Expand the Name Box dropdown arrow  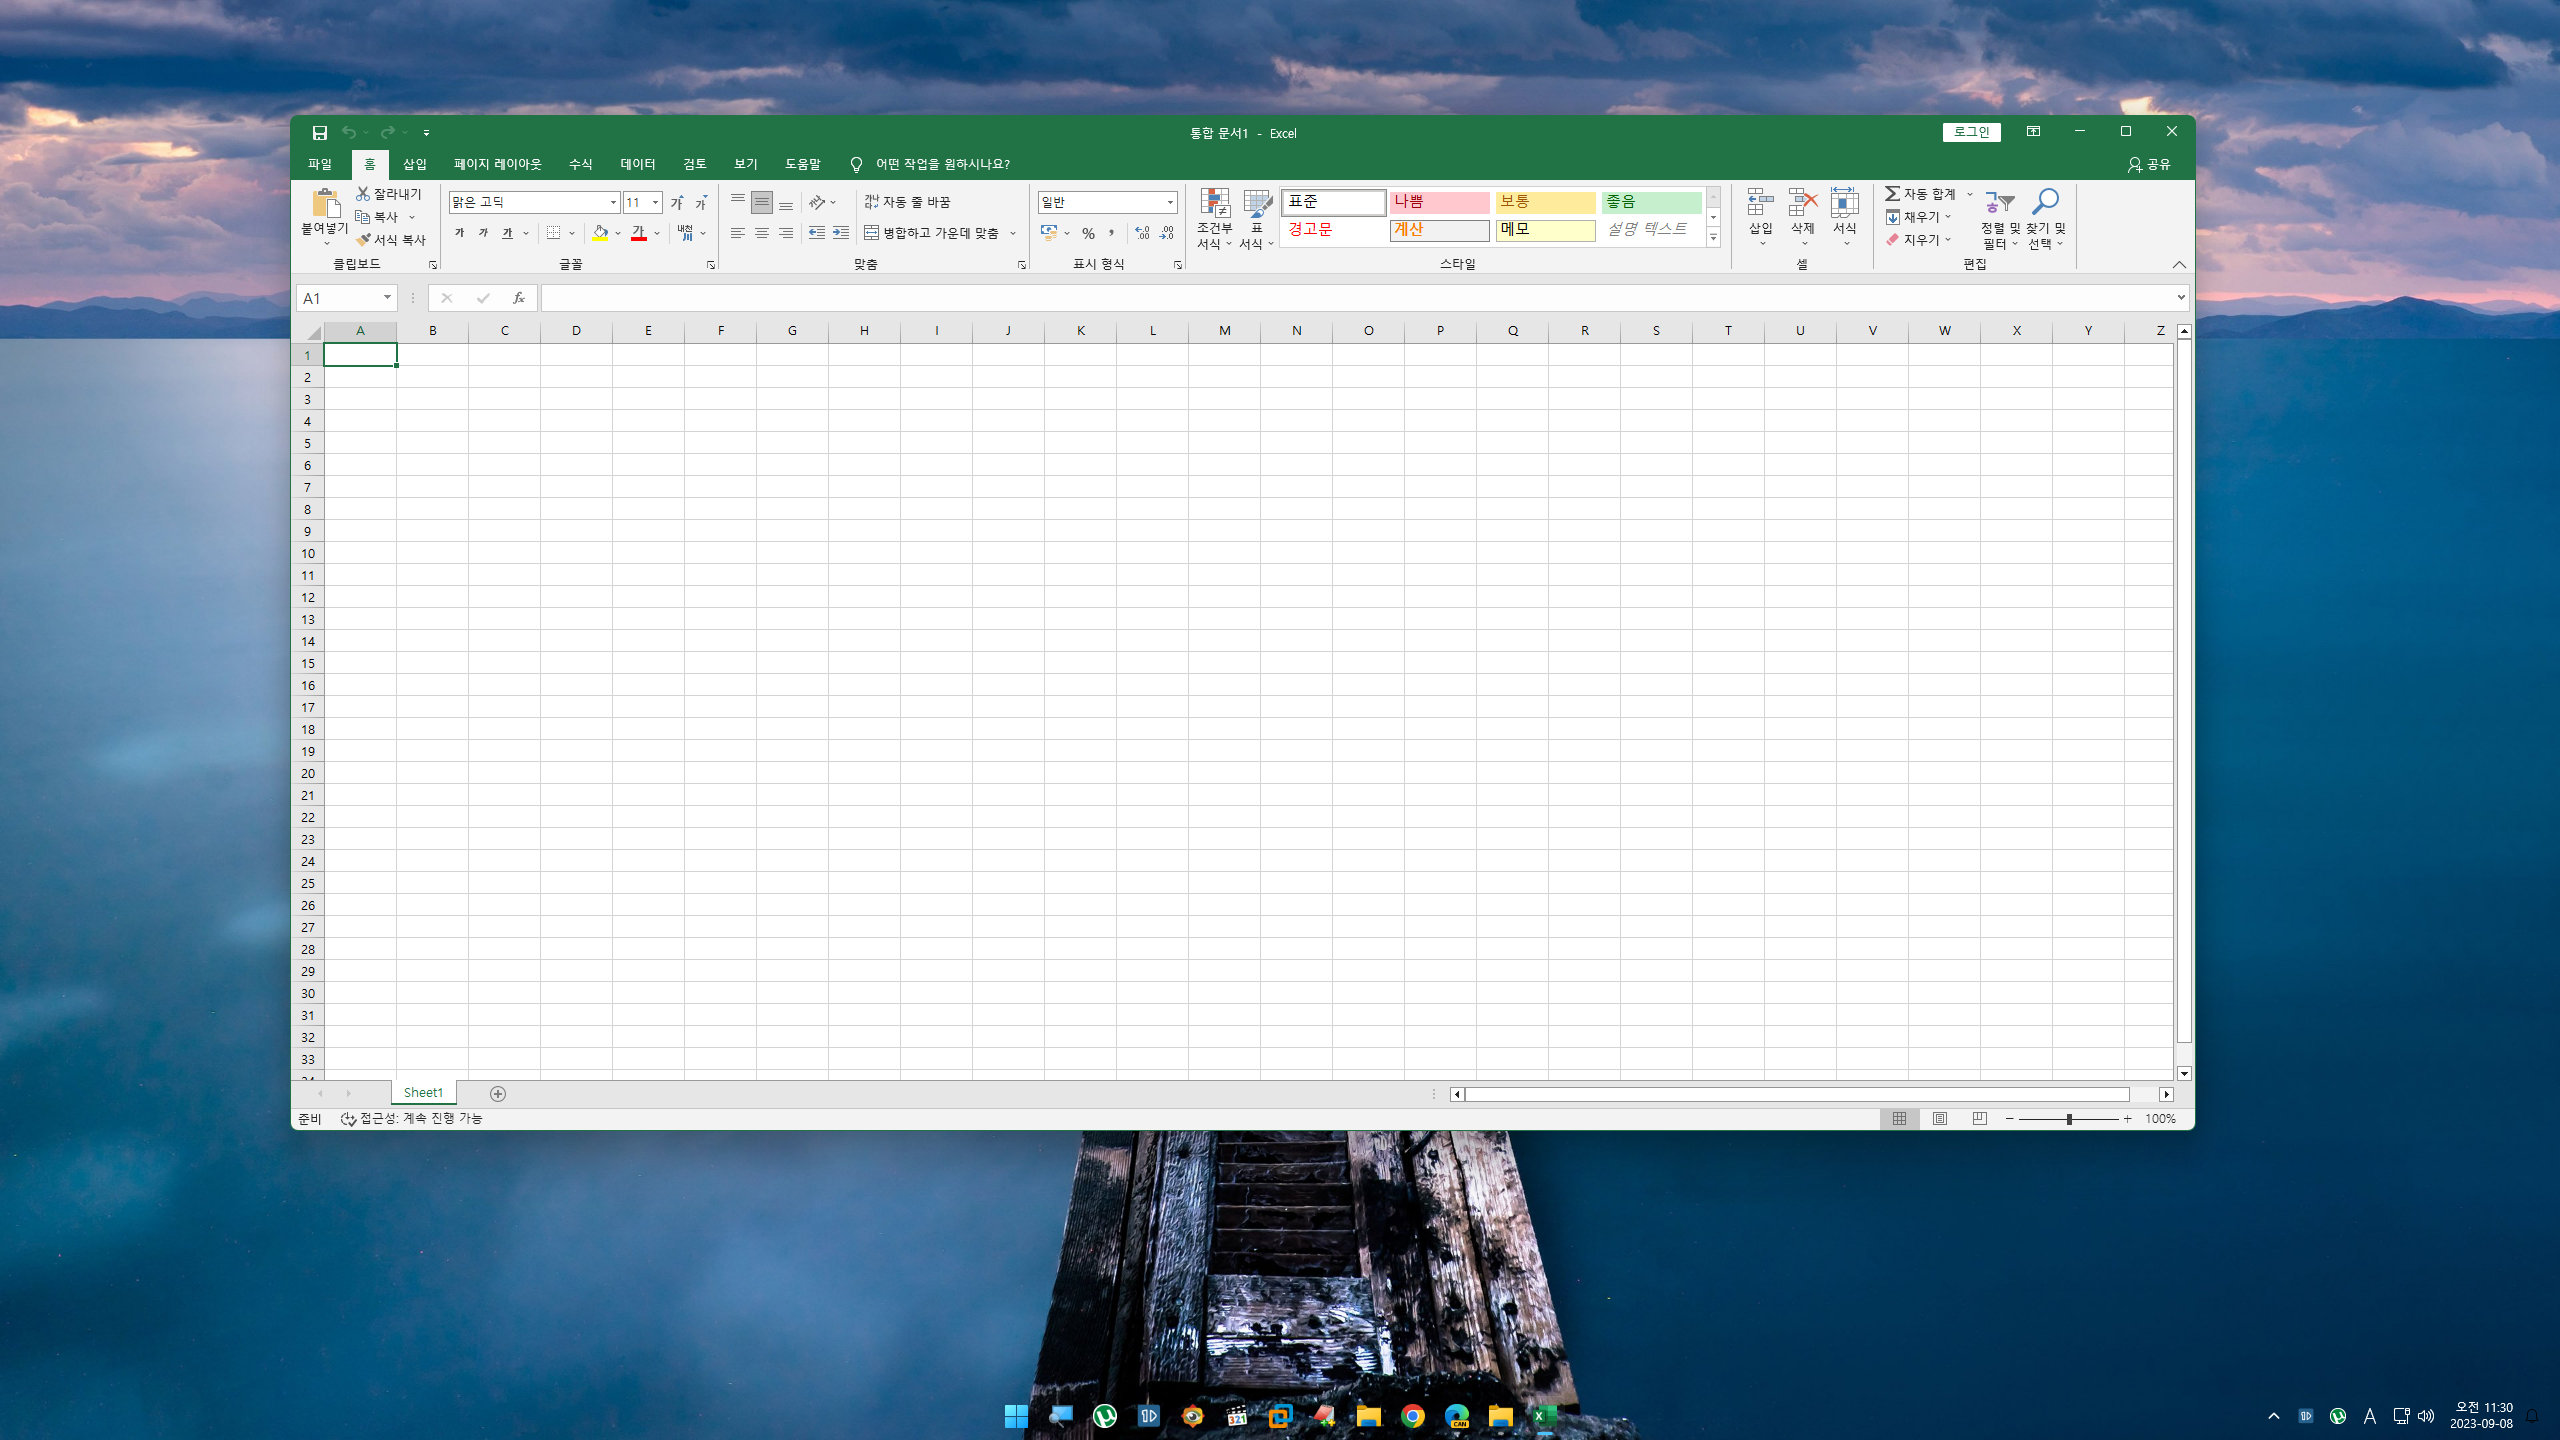click(x=387, y=298)
